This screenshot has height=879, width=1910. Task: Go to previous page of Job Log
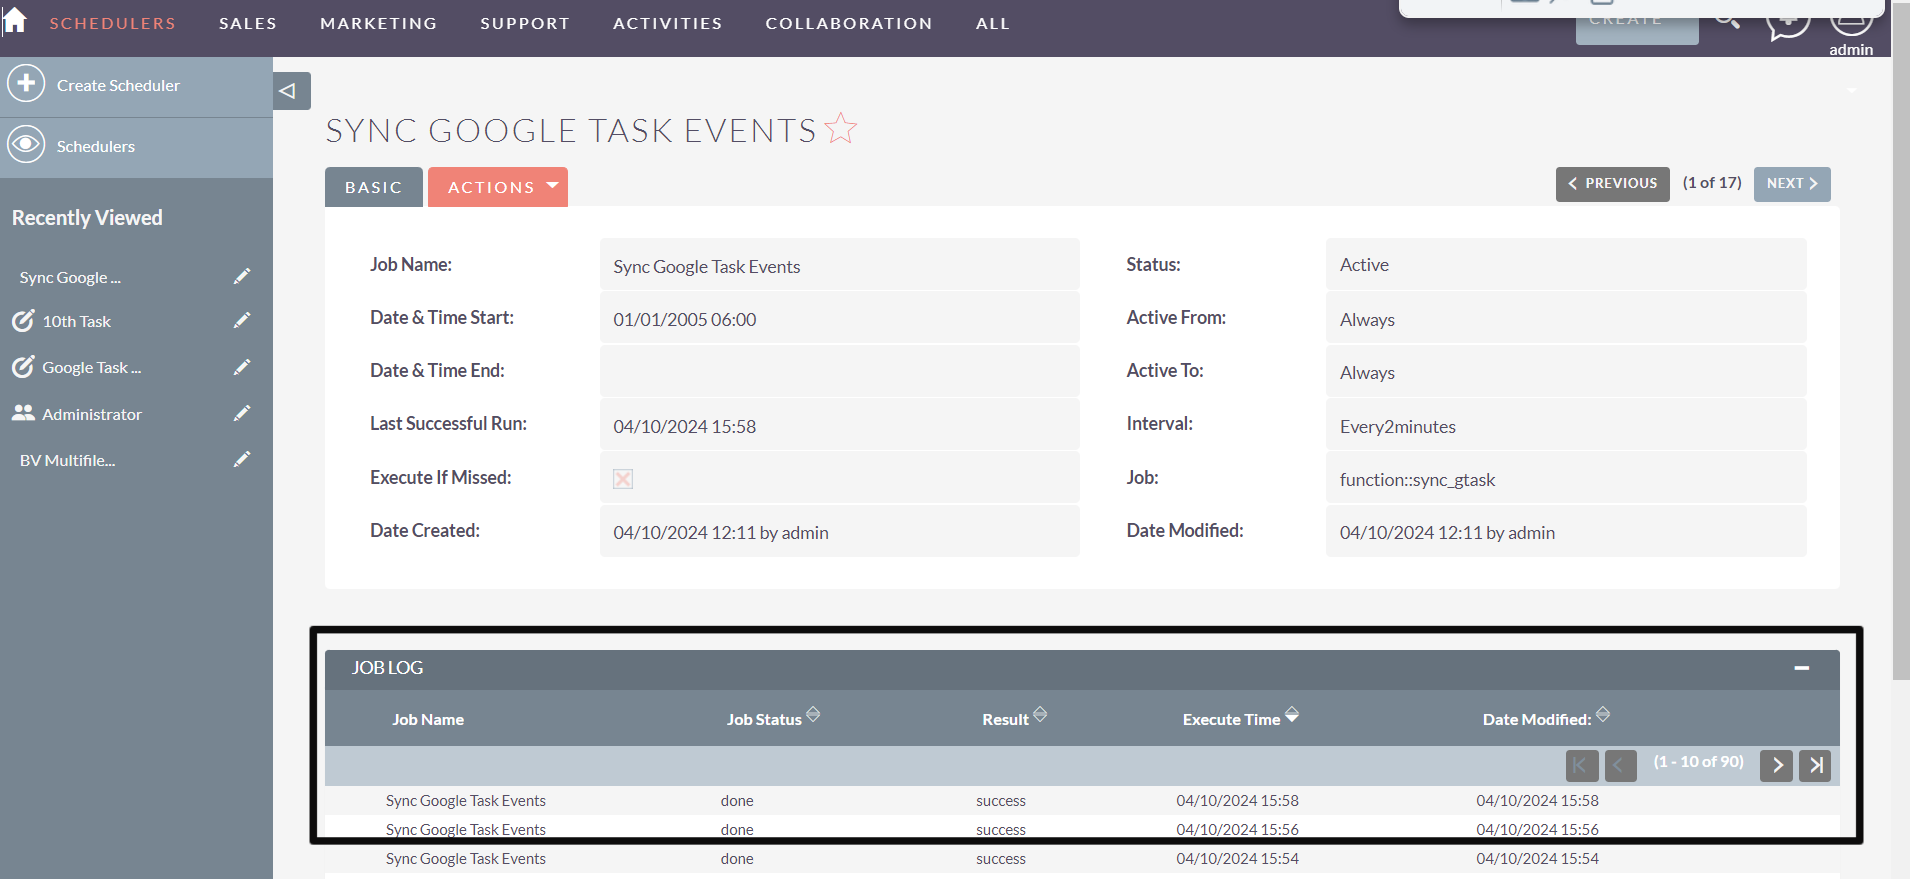1620,765
